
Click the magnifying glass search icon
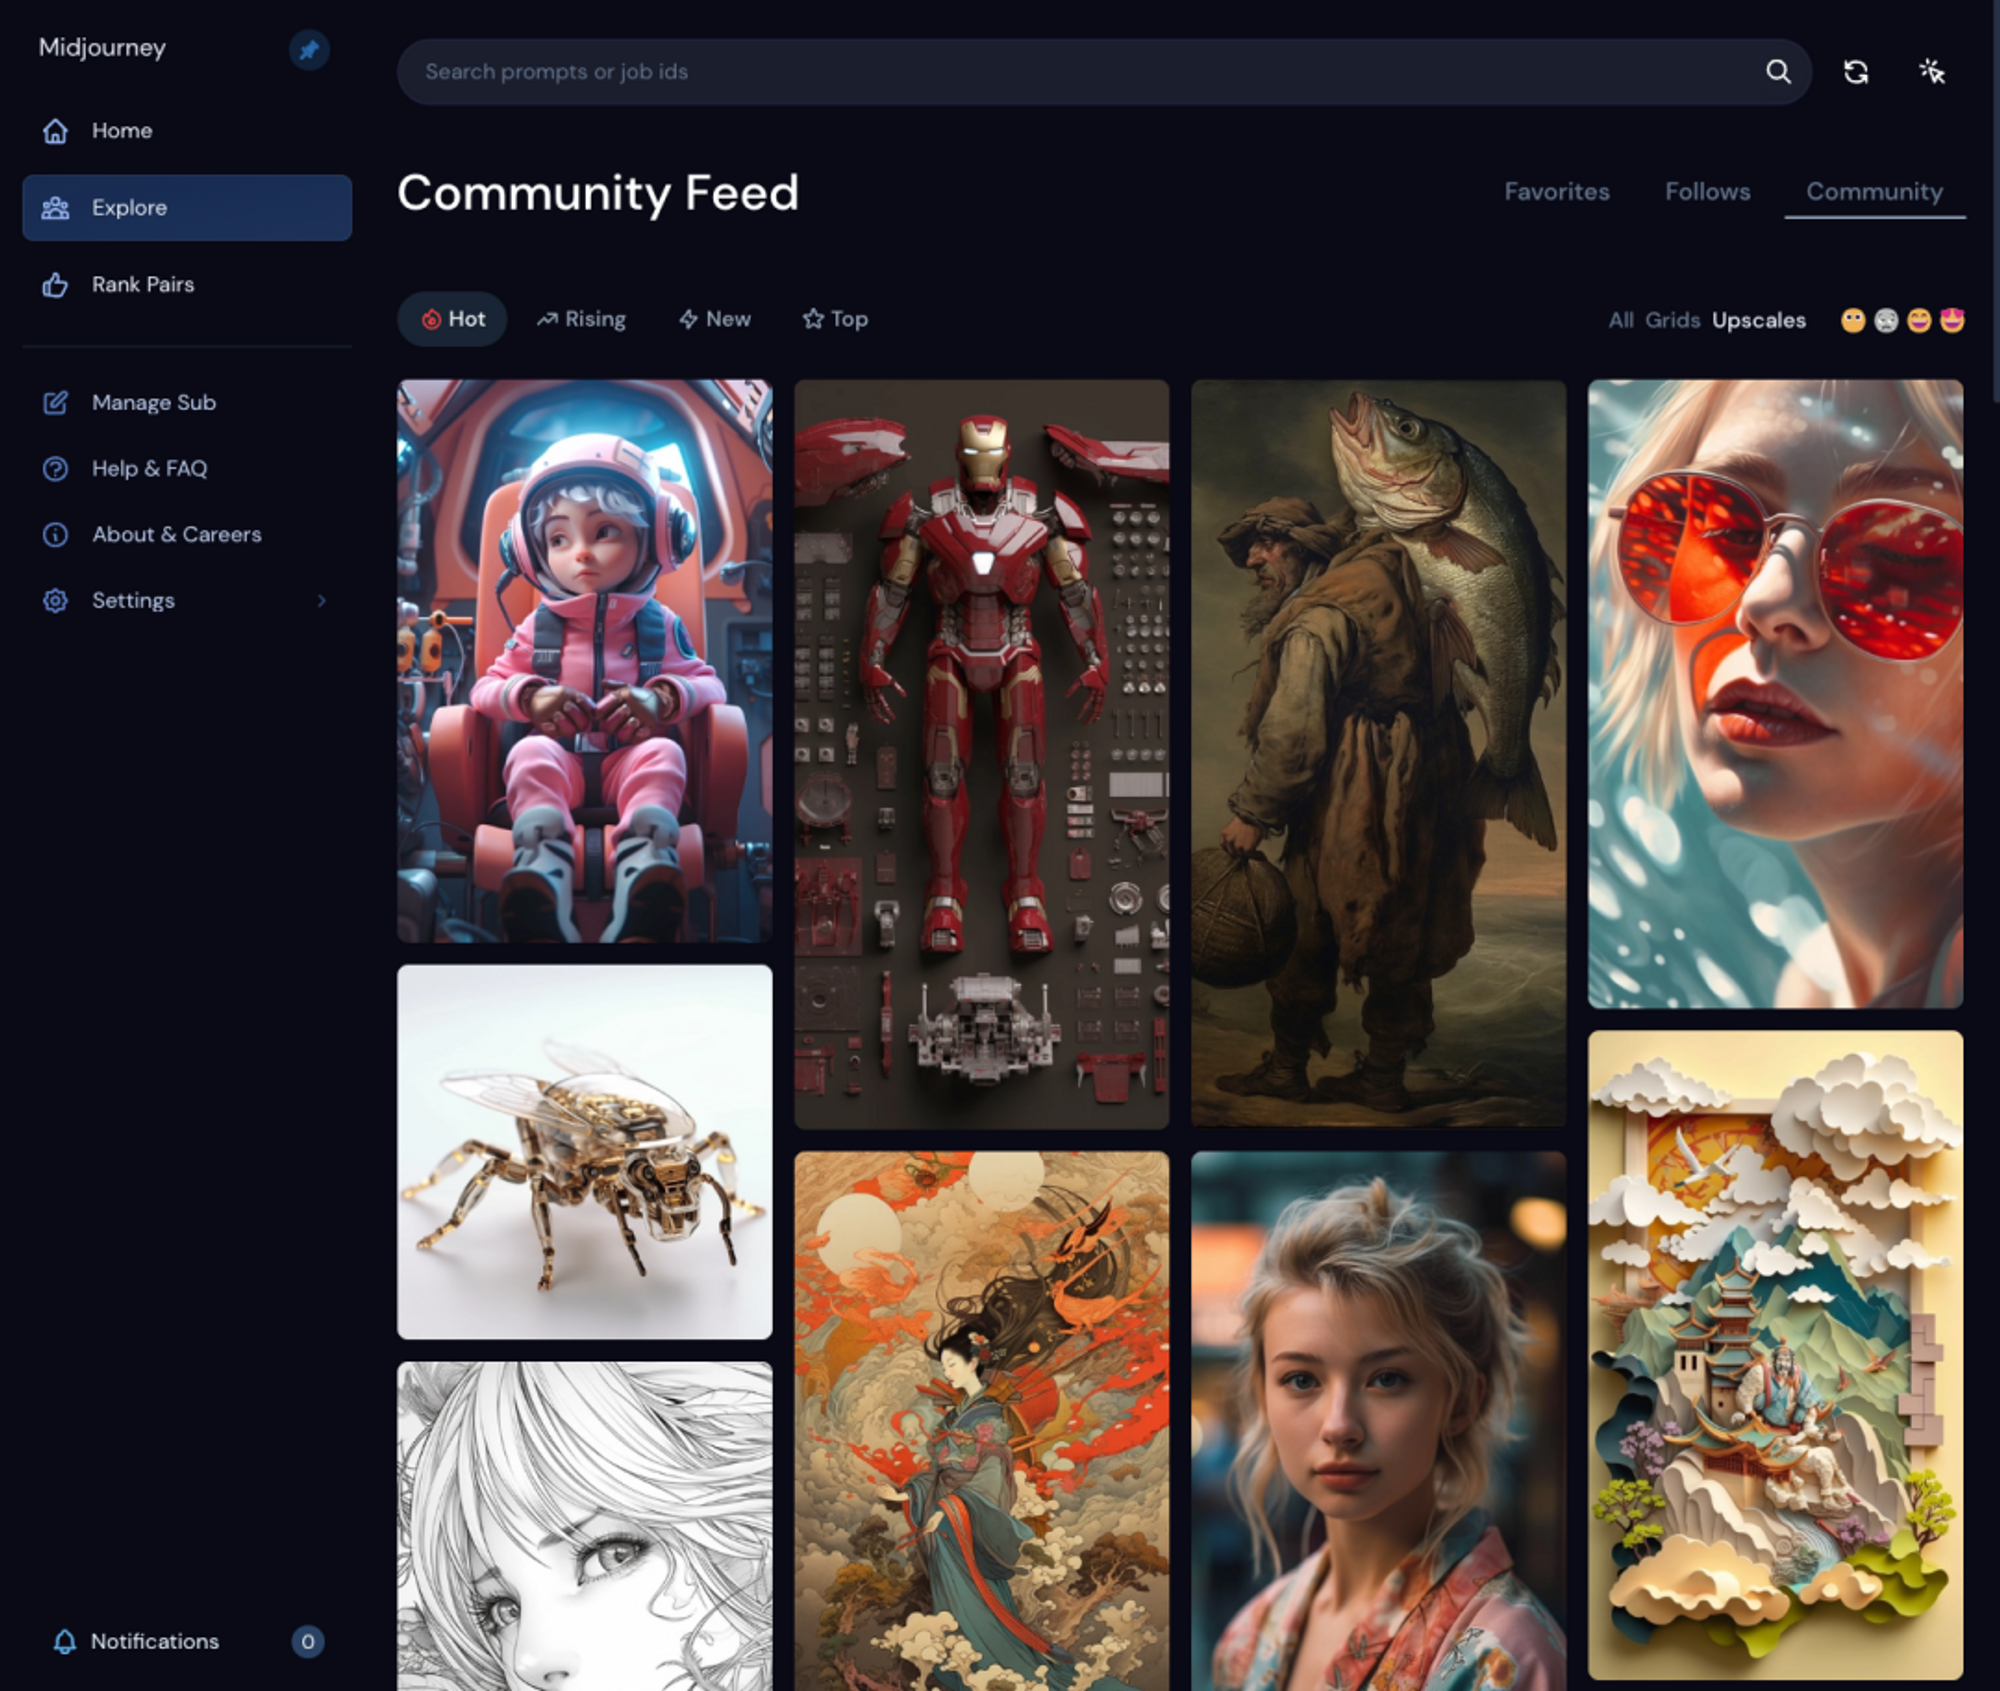tap(1778, 72)
